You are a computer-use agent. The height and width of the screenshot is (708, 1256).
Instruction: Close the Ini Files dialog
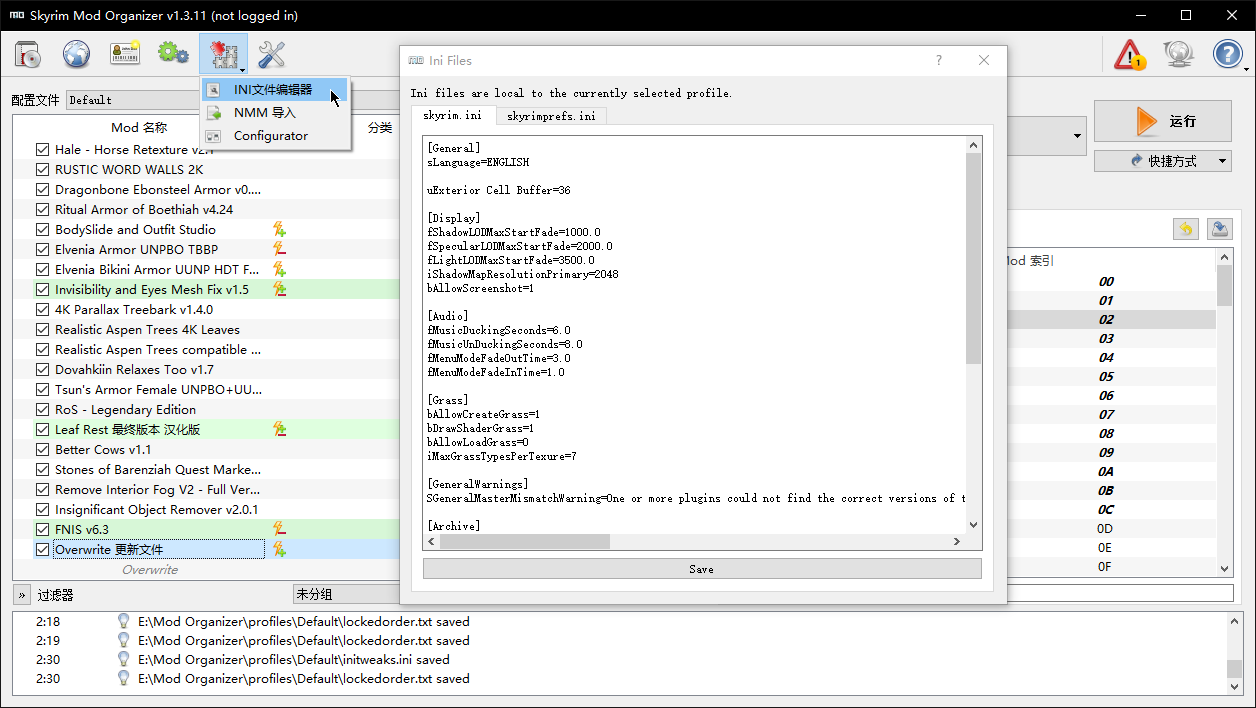(984, 61)
